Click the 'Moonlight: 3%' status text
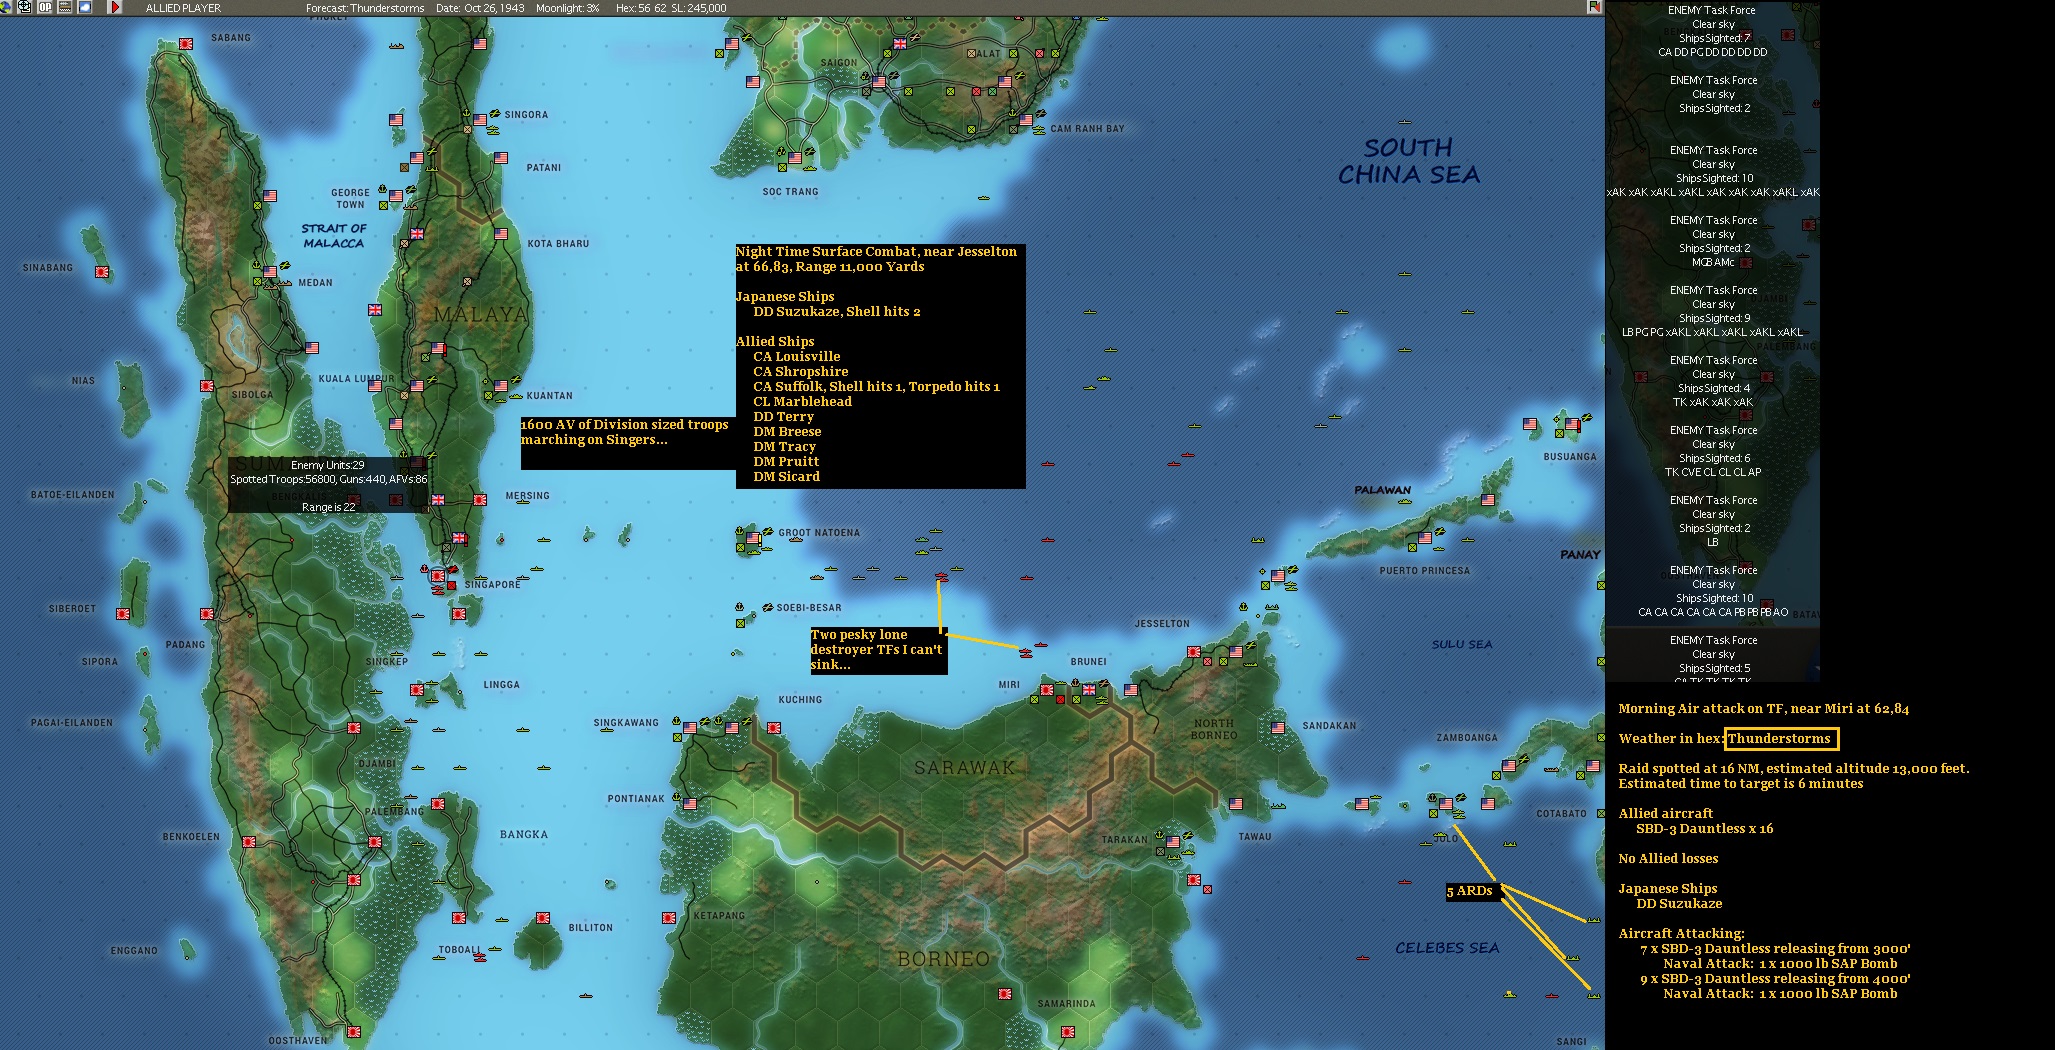The width and height of the screenshot is (2055, 1050). point(568,8)
